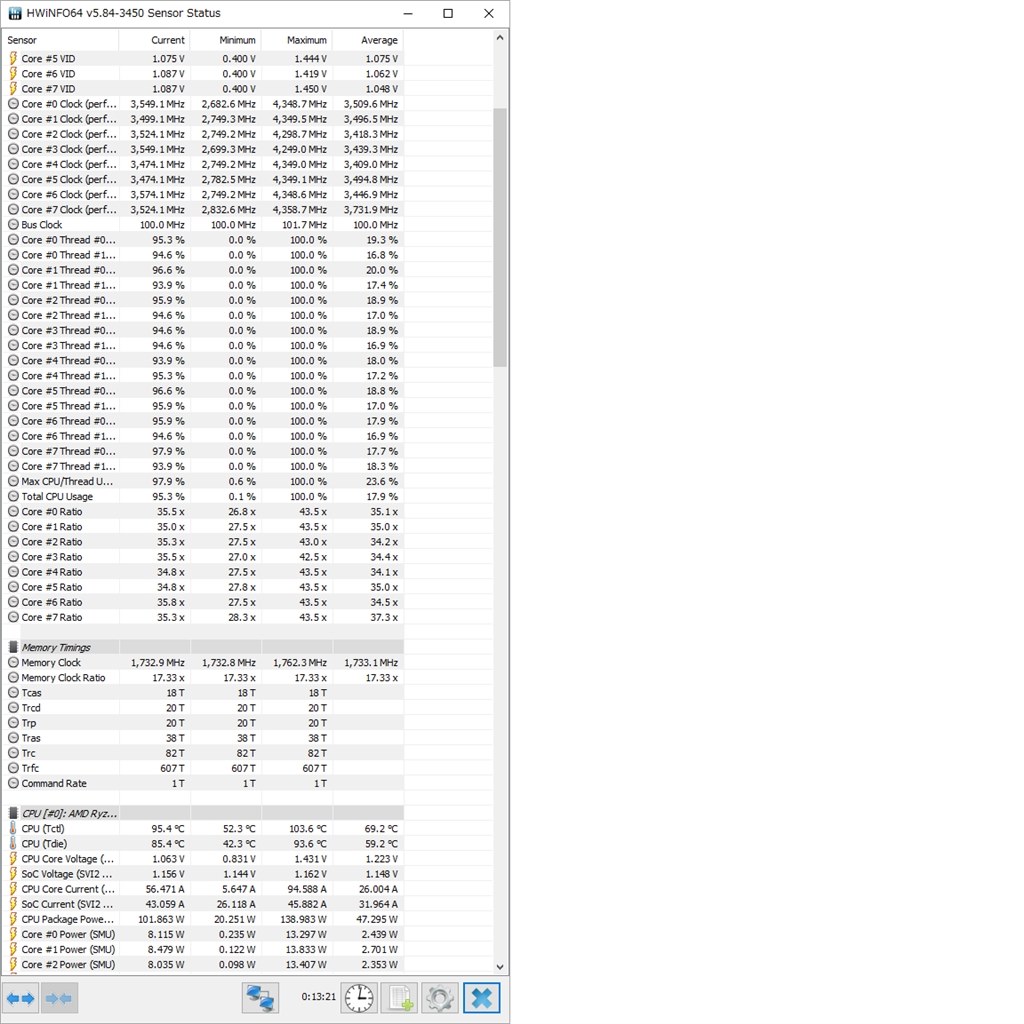This screenshot has height=1024, width=1024.
Task: Click the scrollbar down arrow
Action: pos(500,967)
